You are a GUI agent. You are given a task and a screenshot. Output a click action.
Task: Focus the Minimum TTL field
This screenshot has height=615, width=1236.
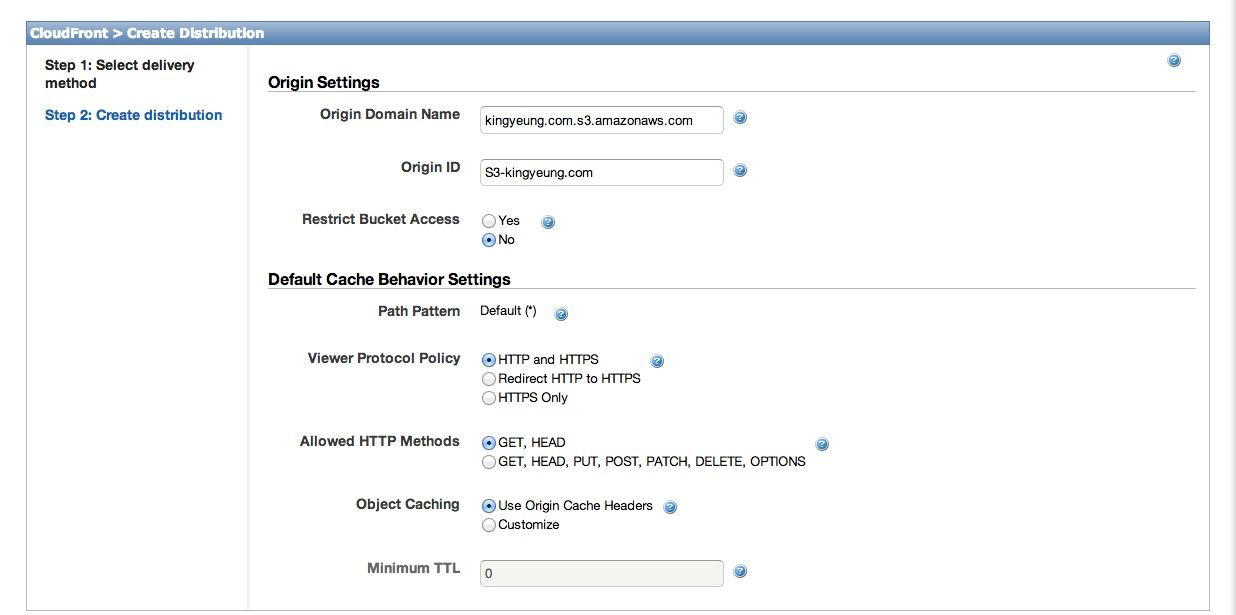601,573
